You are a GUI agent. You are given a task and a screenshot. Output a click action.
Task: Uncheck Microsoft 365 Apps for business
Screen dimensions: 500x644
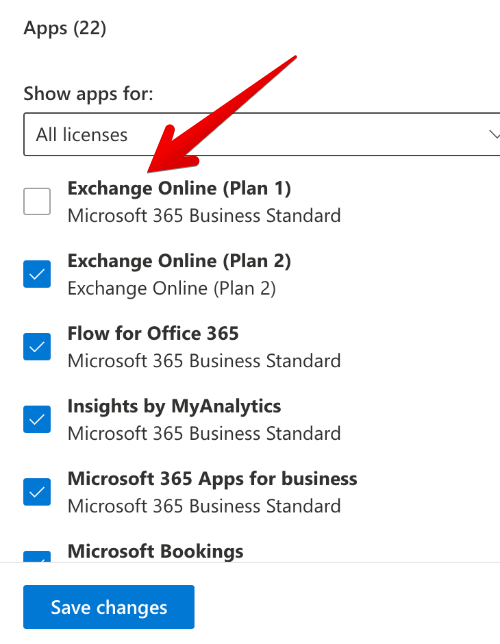(37, 492)
